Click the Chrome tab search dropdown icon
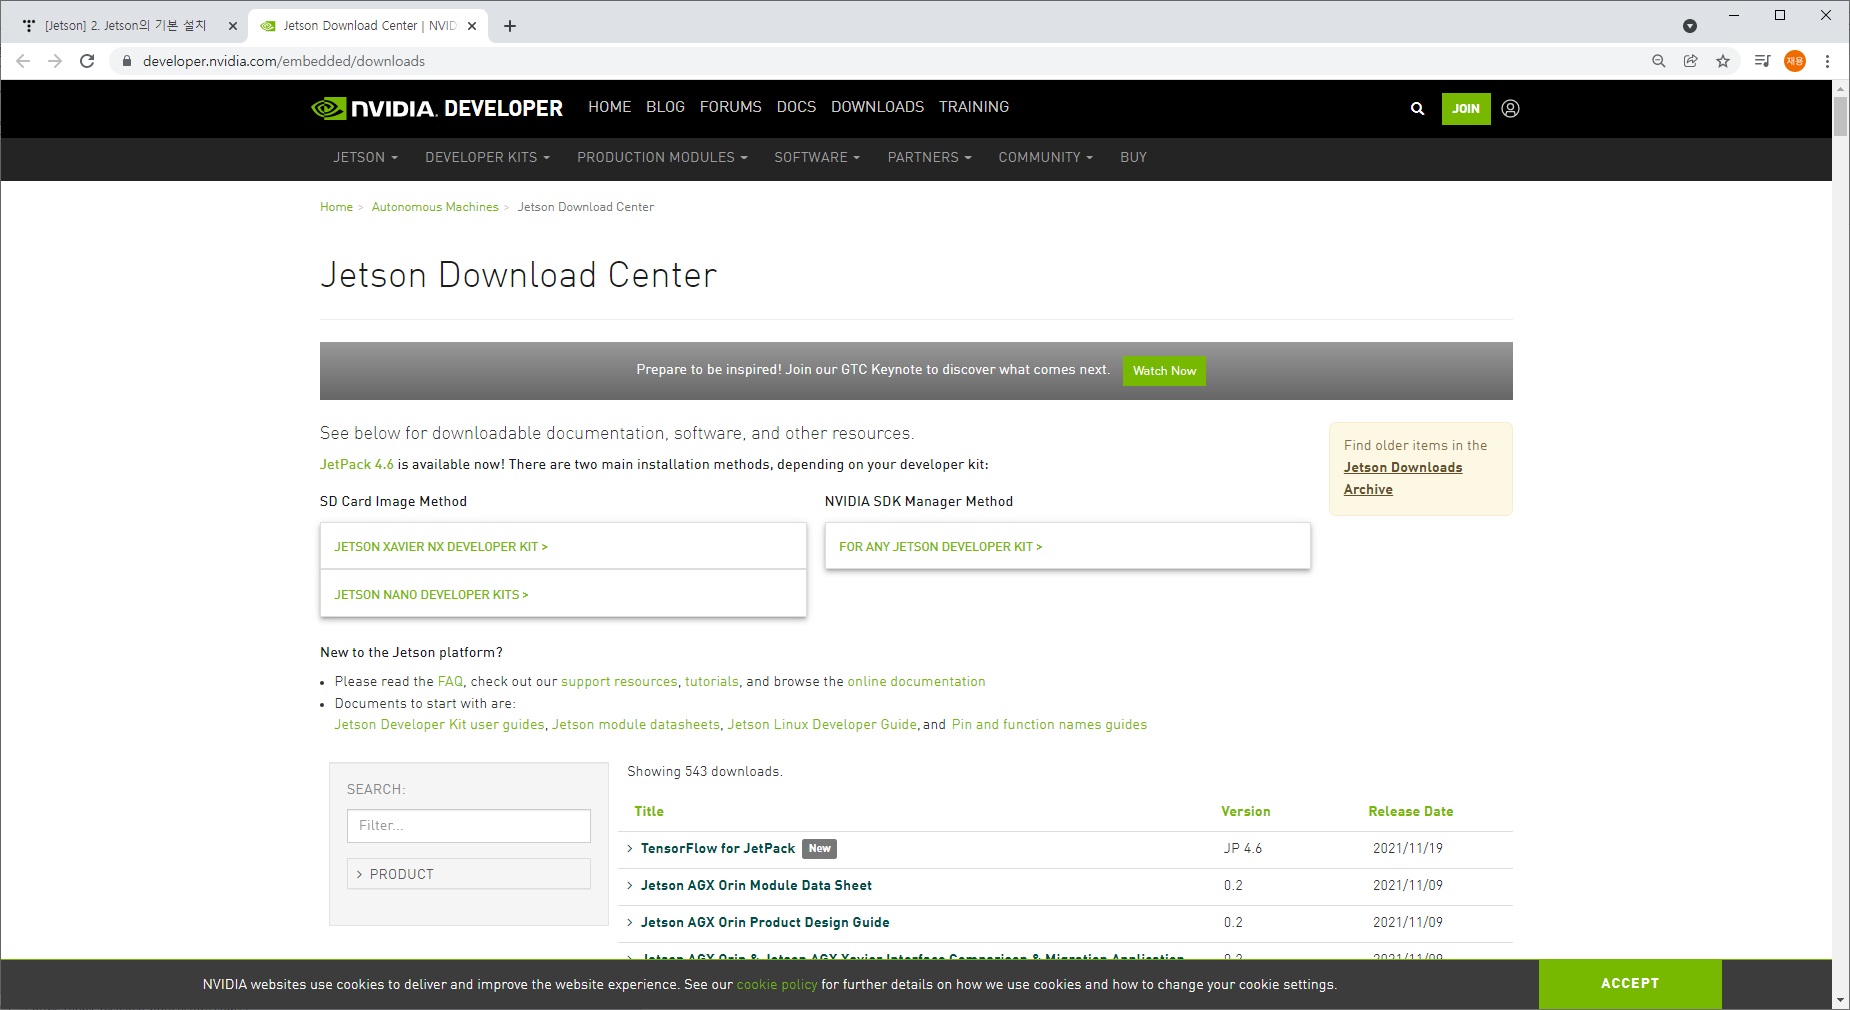 click(x=1690, y=26)
